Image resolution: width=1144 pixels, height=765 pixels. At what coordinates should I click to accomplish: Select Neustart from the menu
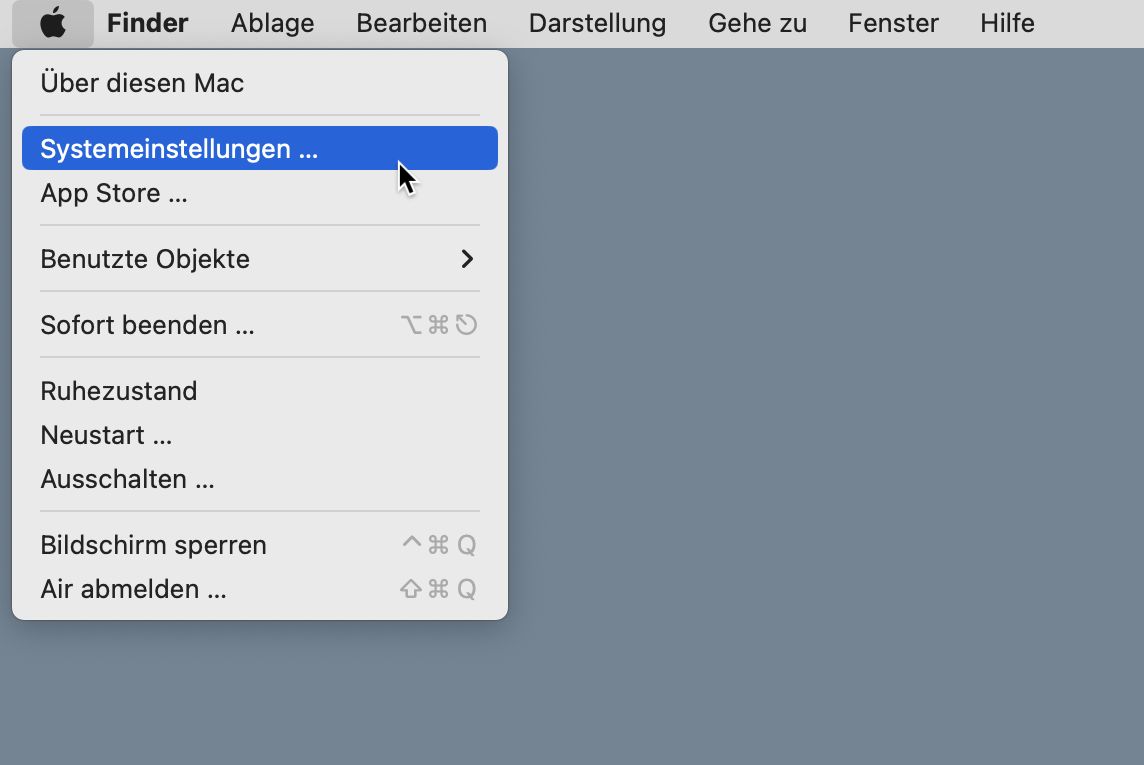coord(260,435)
